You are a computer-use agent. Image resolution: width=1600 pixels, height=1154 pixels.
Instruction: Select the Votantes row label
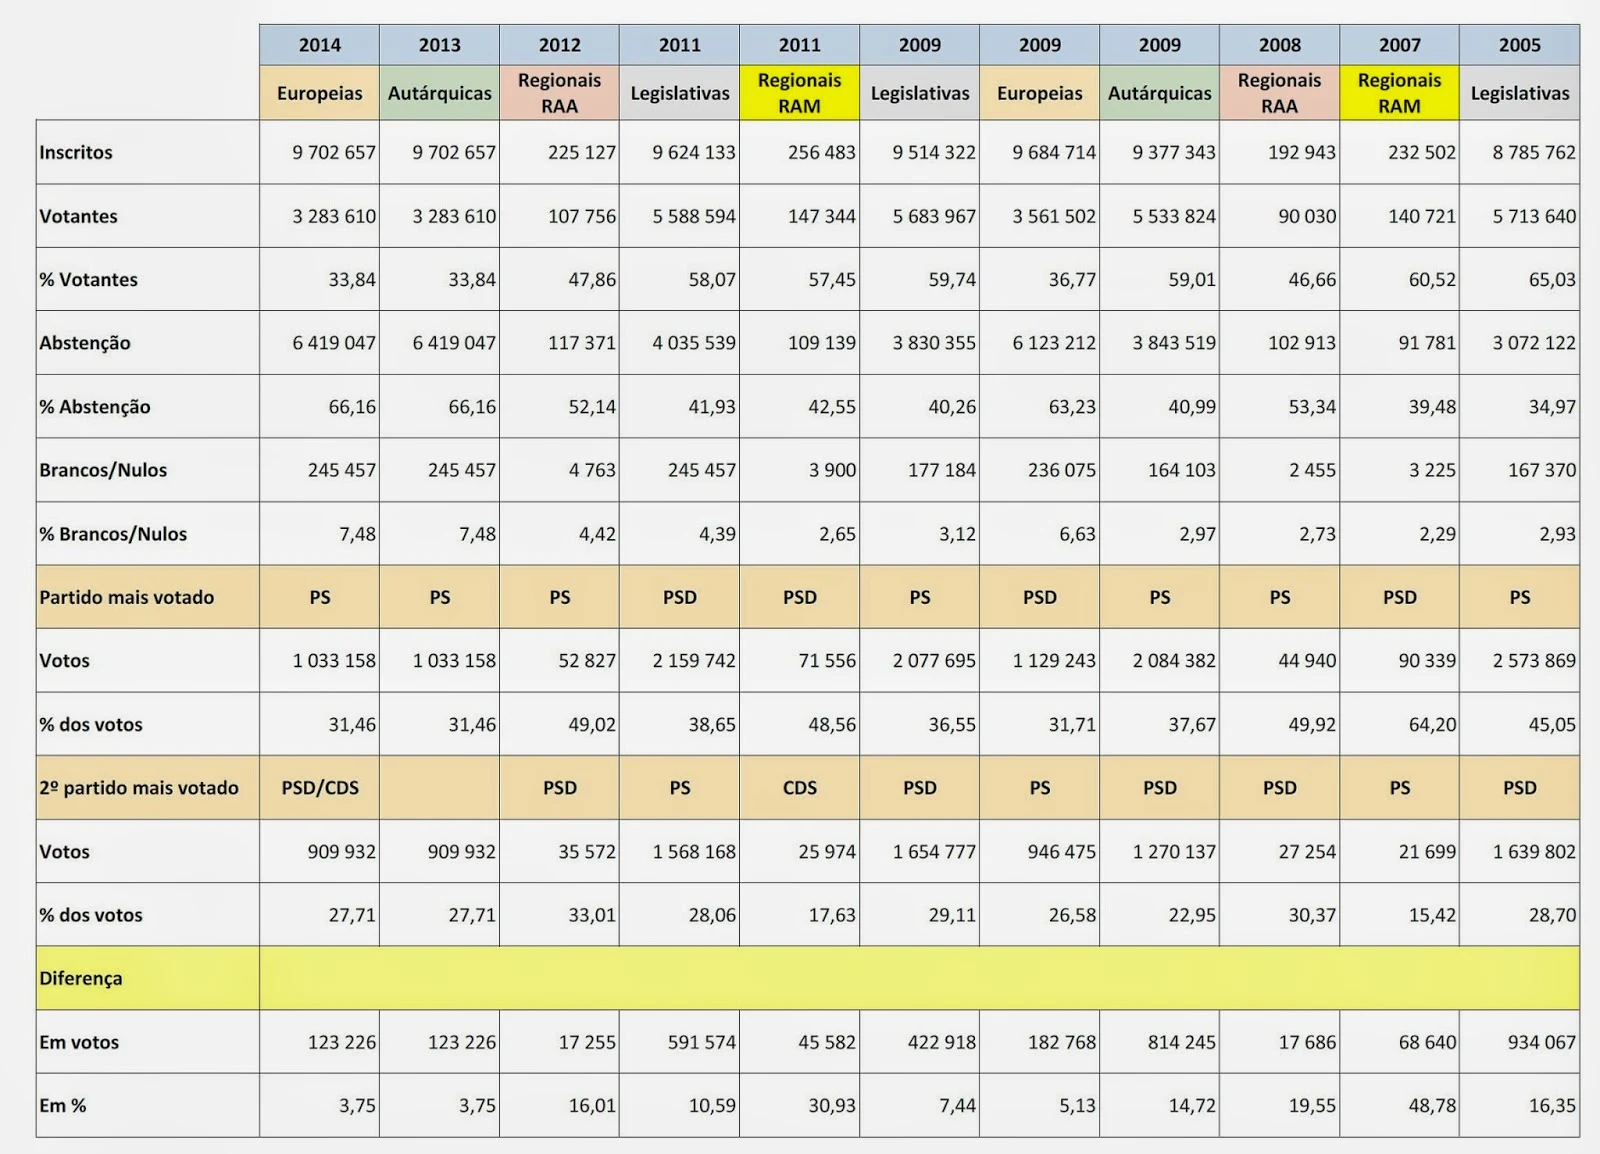78,216
